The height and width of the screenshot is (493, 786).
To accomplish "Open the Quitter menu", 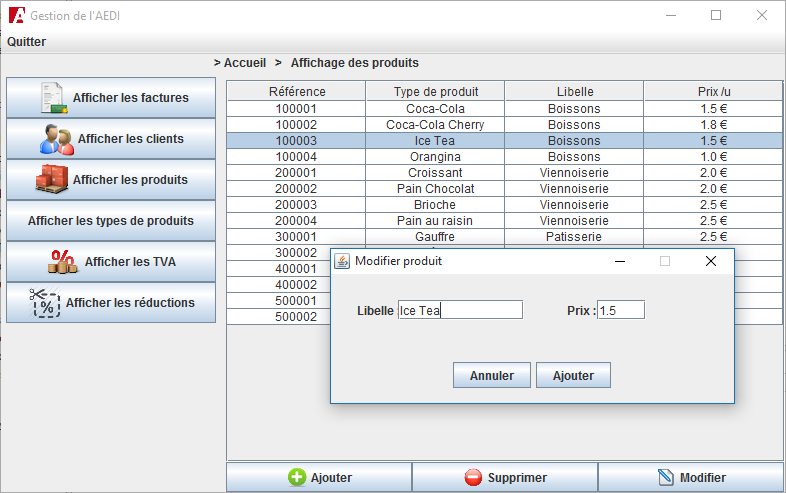I will [27, 42].
